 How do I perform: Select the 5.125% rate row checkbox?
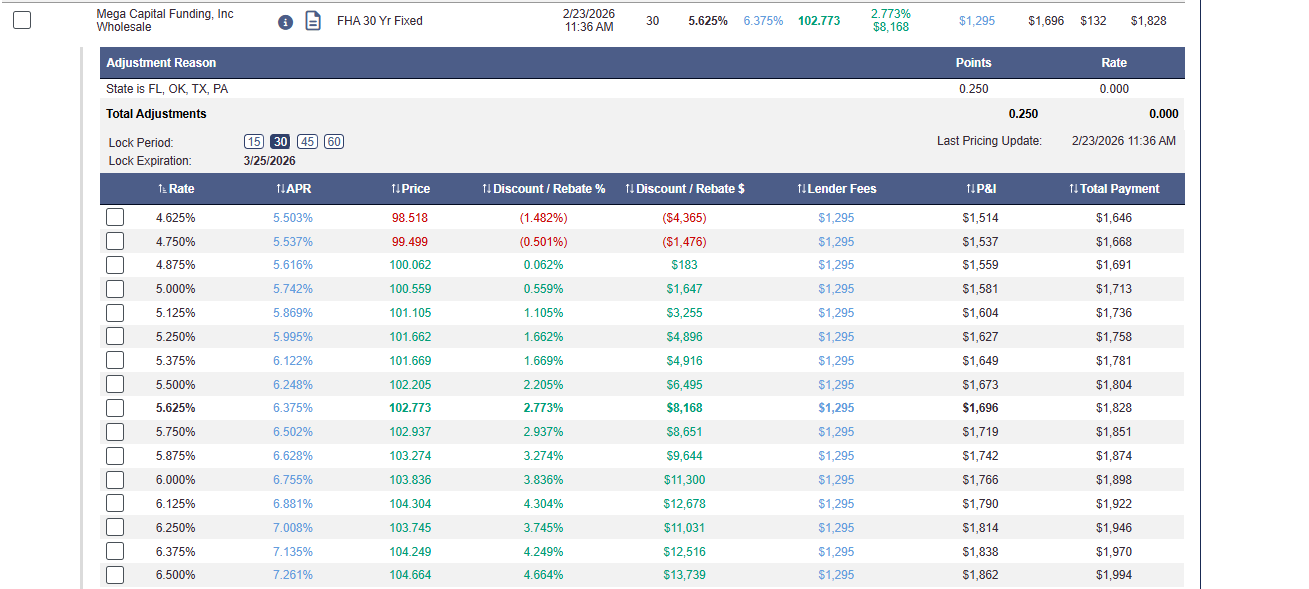[115, 313]
